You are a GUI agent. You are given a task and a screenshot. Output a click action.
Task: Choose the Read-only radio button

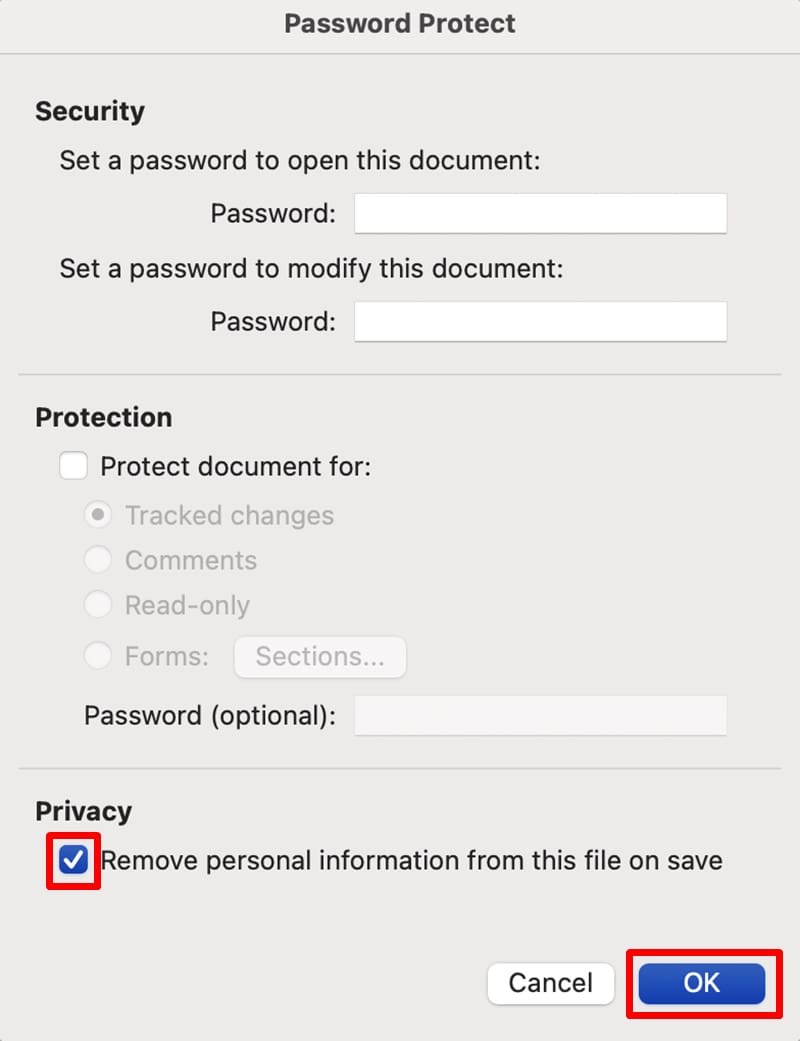(x=97, y=605)
